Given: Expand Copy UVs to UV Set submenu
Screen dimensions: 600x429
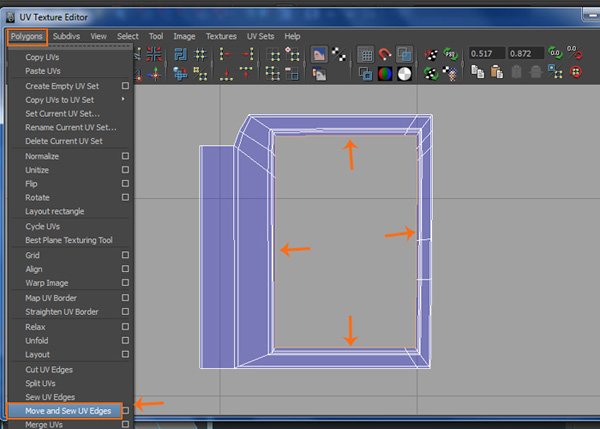Looking at the screenshot, I should tap(70, 100).
